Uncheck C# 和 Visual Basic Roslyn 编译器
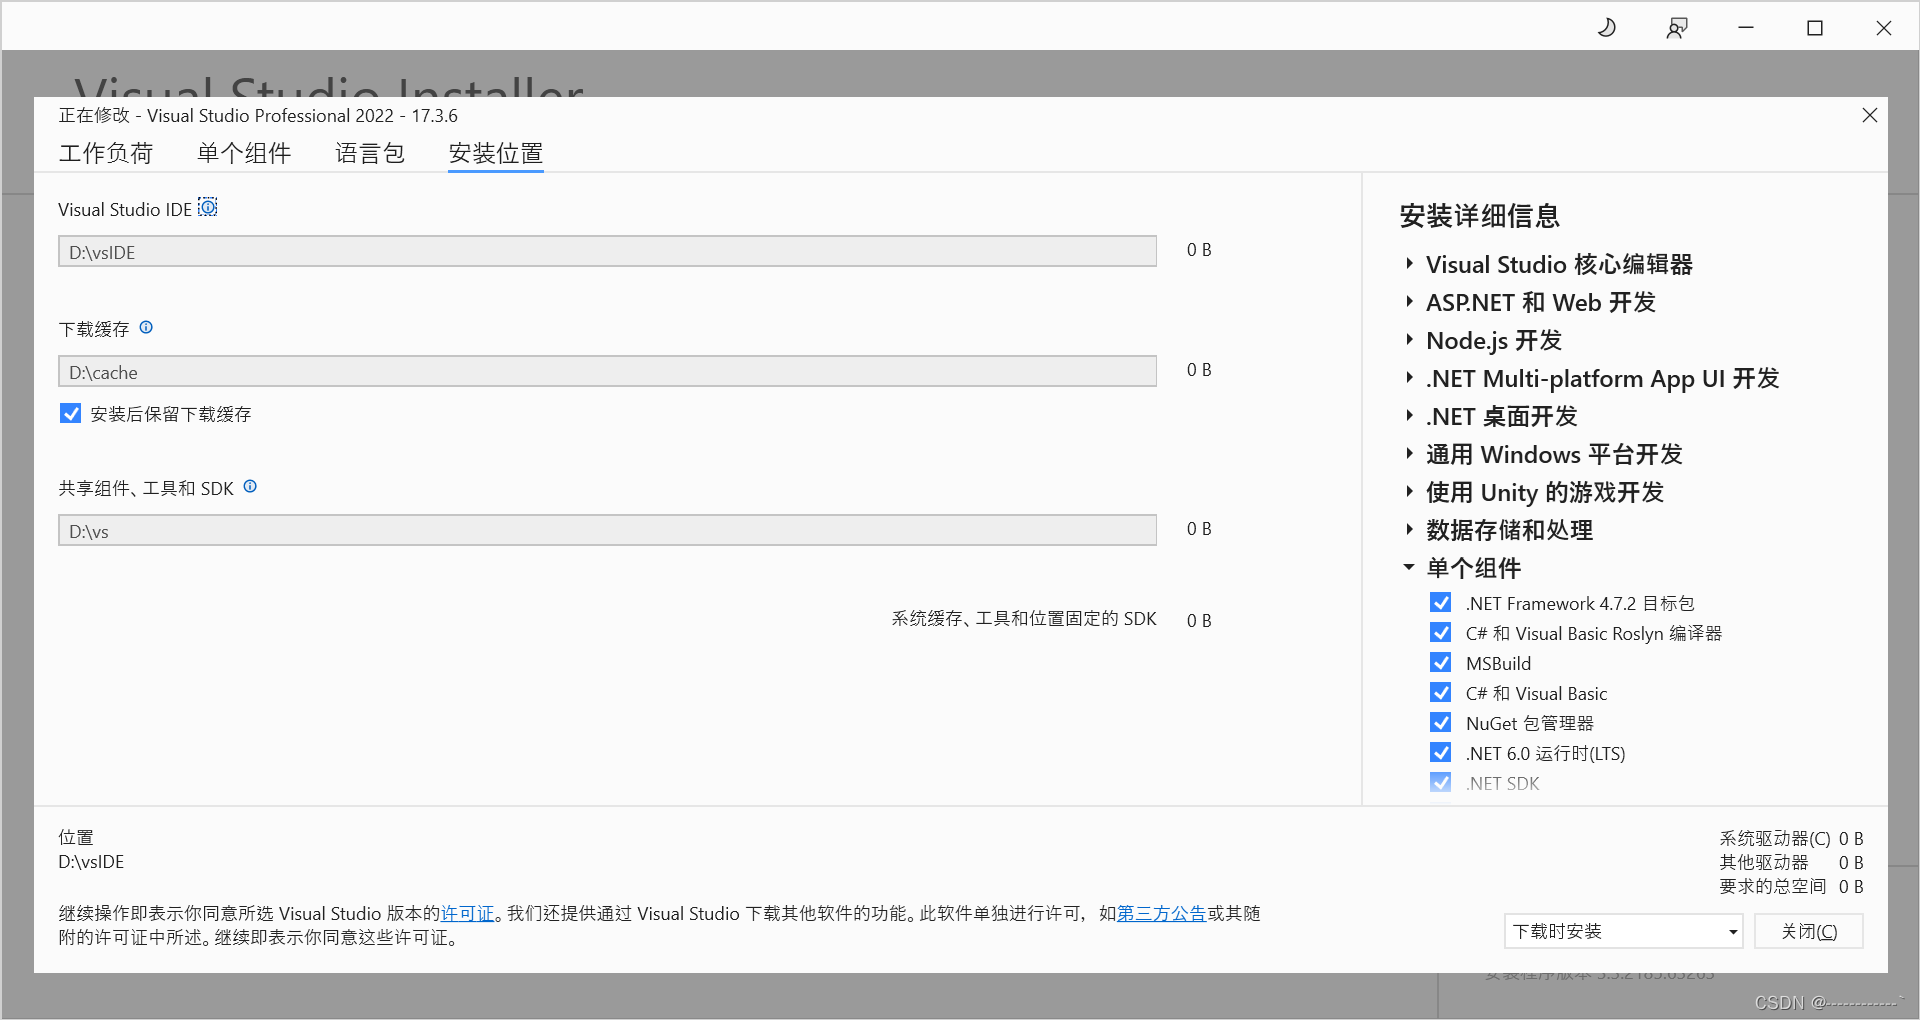The height and width of the screenshot is (1020, 1920). coord(1441,632)
